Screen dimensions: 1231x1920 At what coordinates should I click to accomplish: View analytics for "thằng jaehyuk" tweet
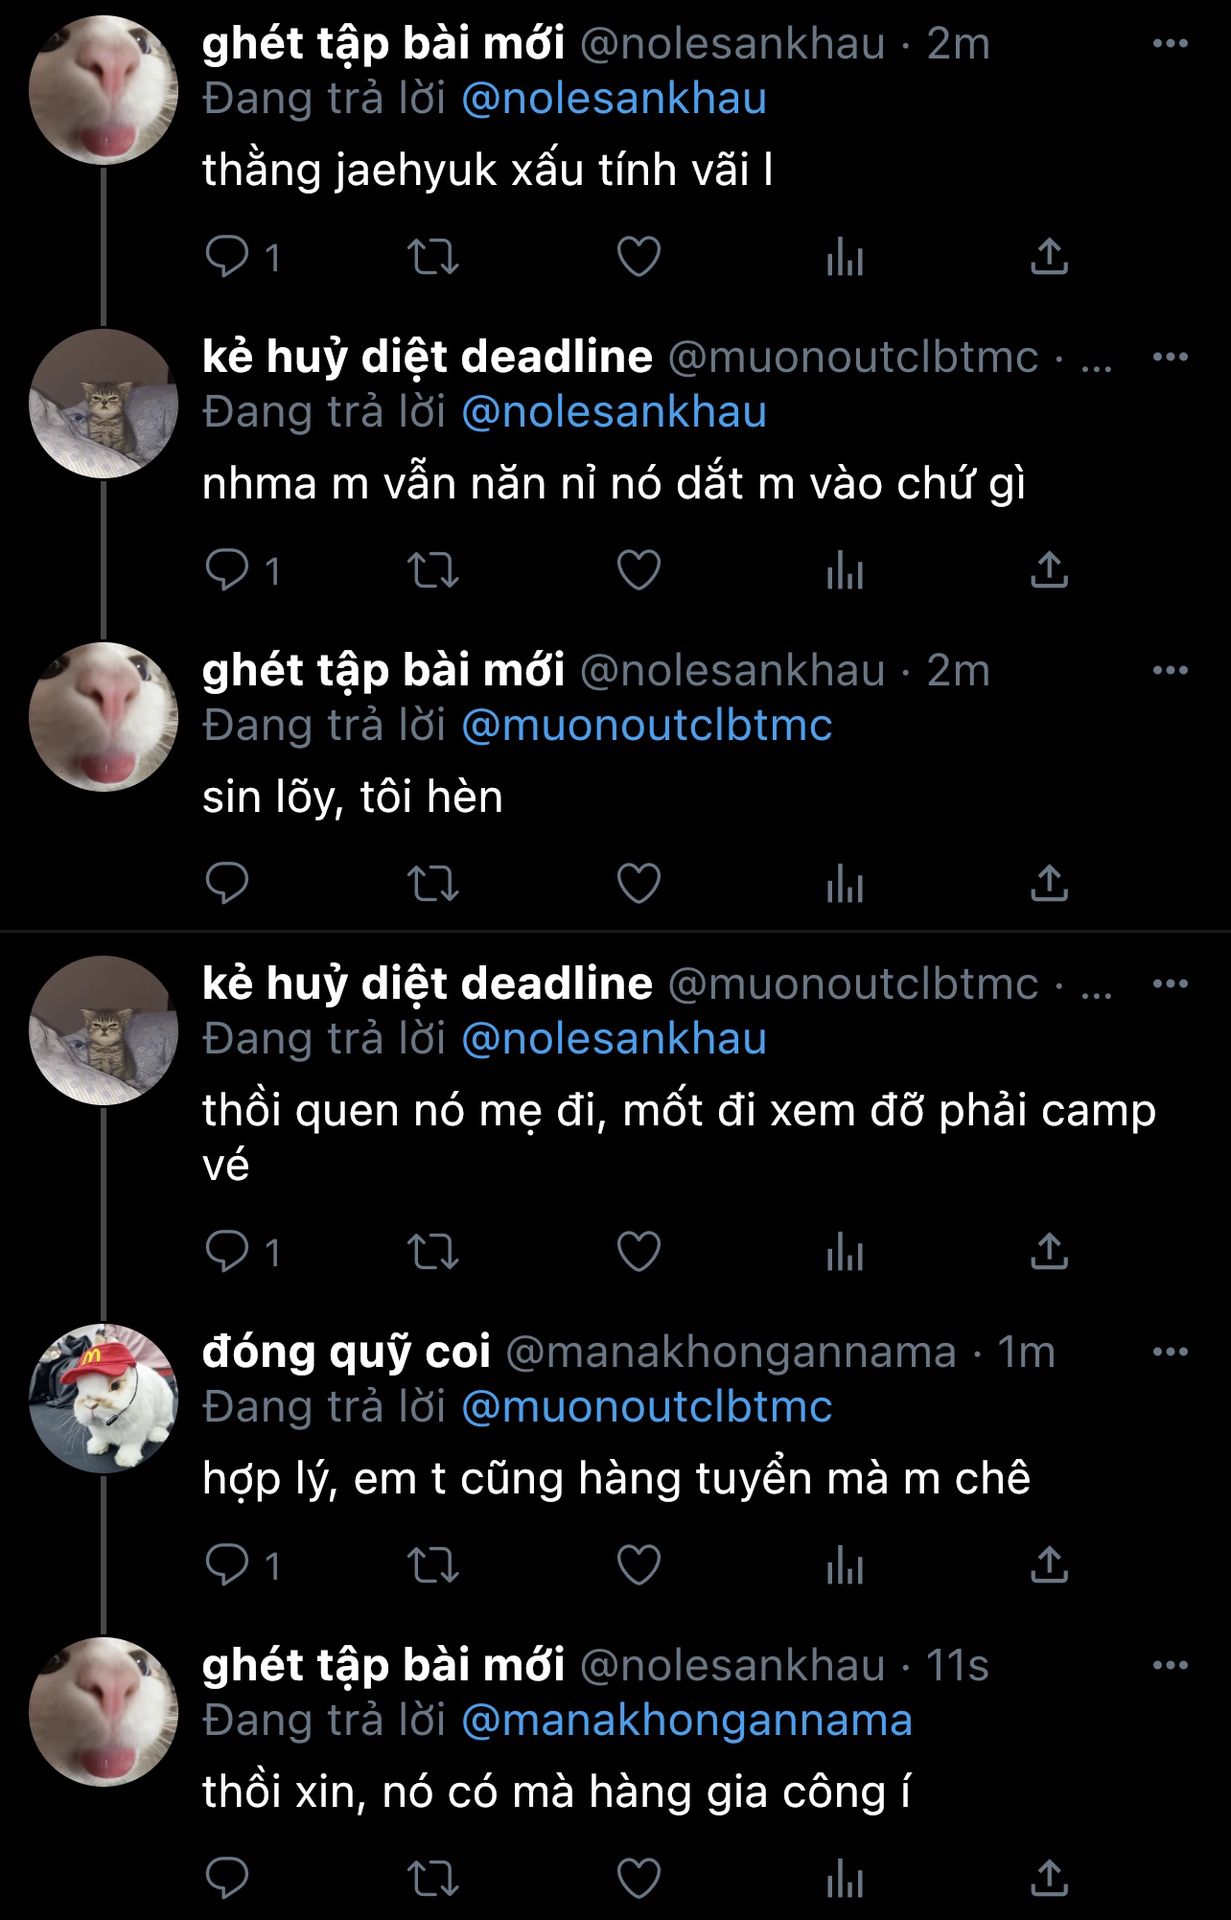tap(845, 257)
